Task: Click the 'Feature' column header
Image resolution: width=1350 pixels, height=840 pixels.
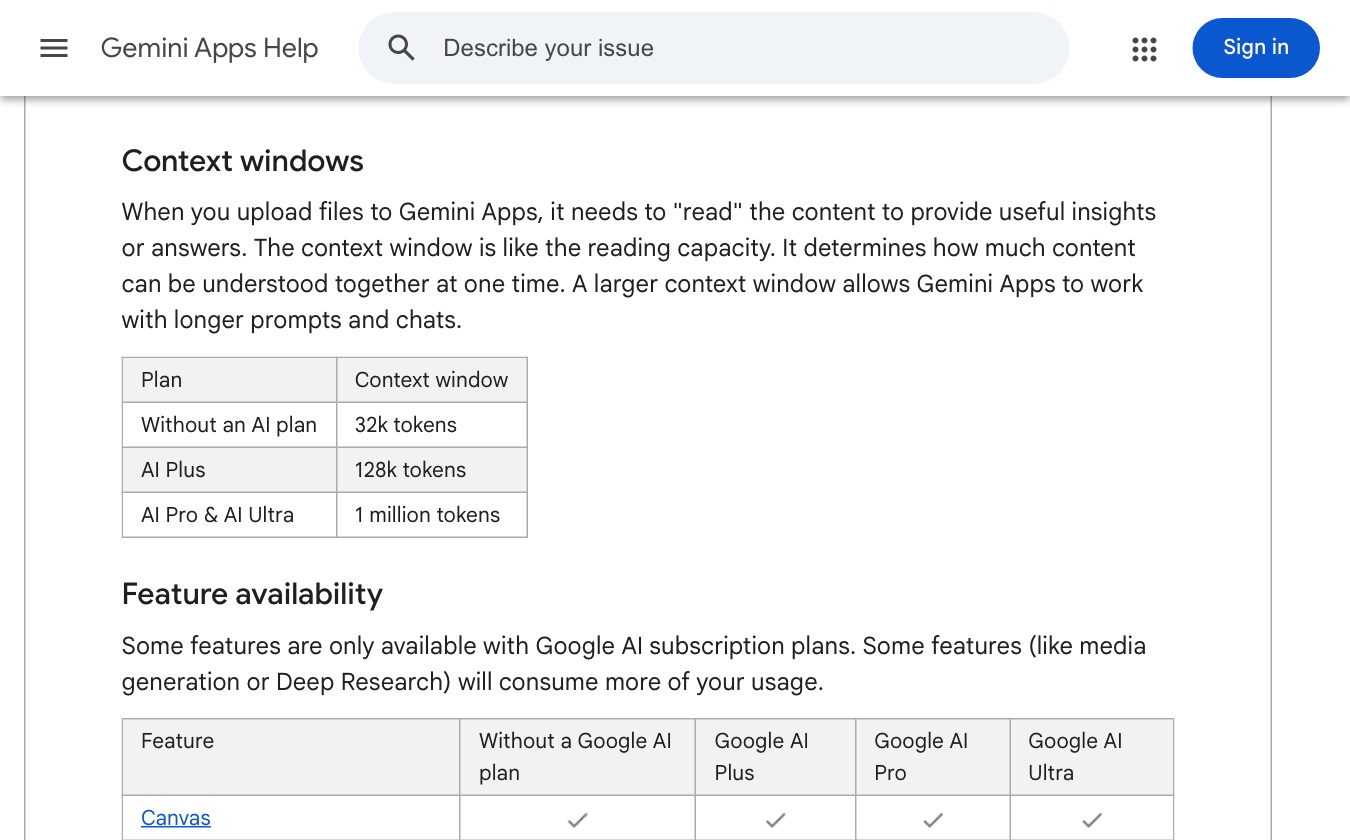Action: point(291,757)
